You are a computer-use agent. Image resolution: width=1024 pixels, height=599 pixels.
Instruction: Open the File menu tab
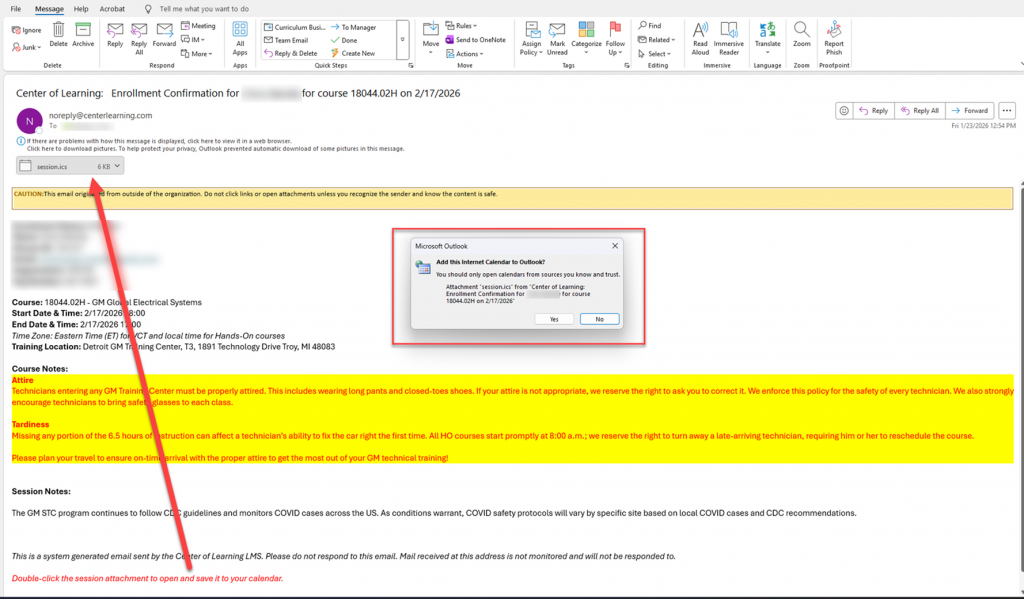pyautogui.click(x=14, y=8)
